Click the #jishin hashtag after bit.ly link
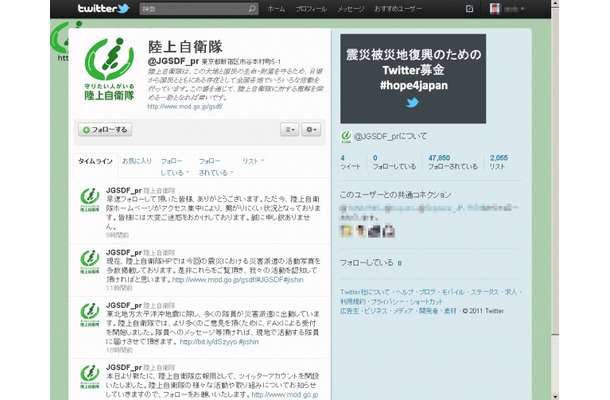Viewport: 610px width, 400px height. tap(249, 342)
